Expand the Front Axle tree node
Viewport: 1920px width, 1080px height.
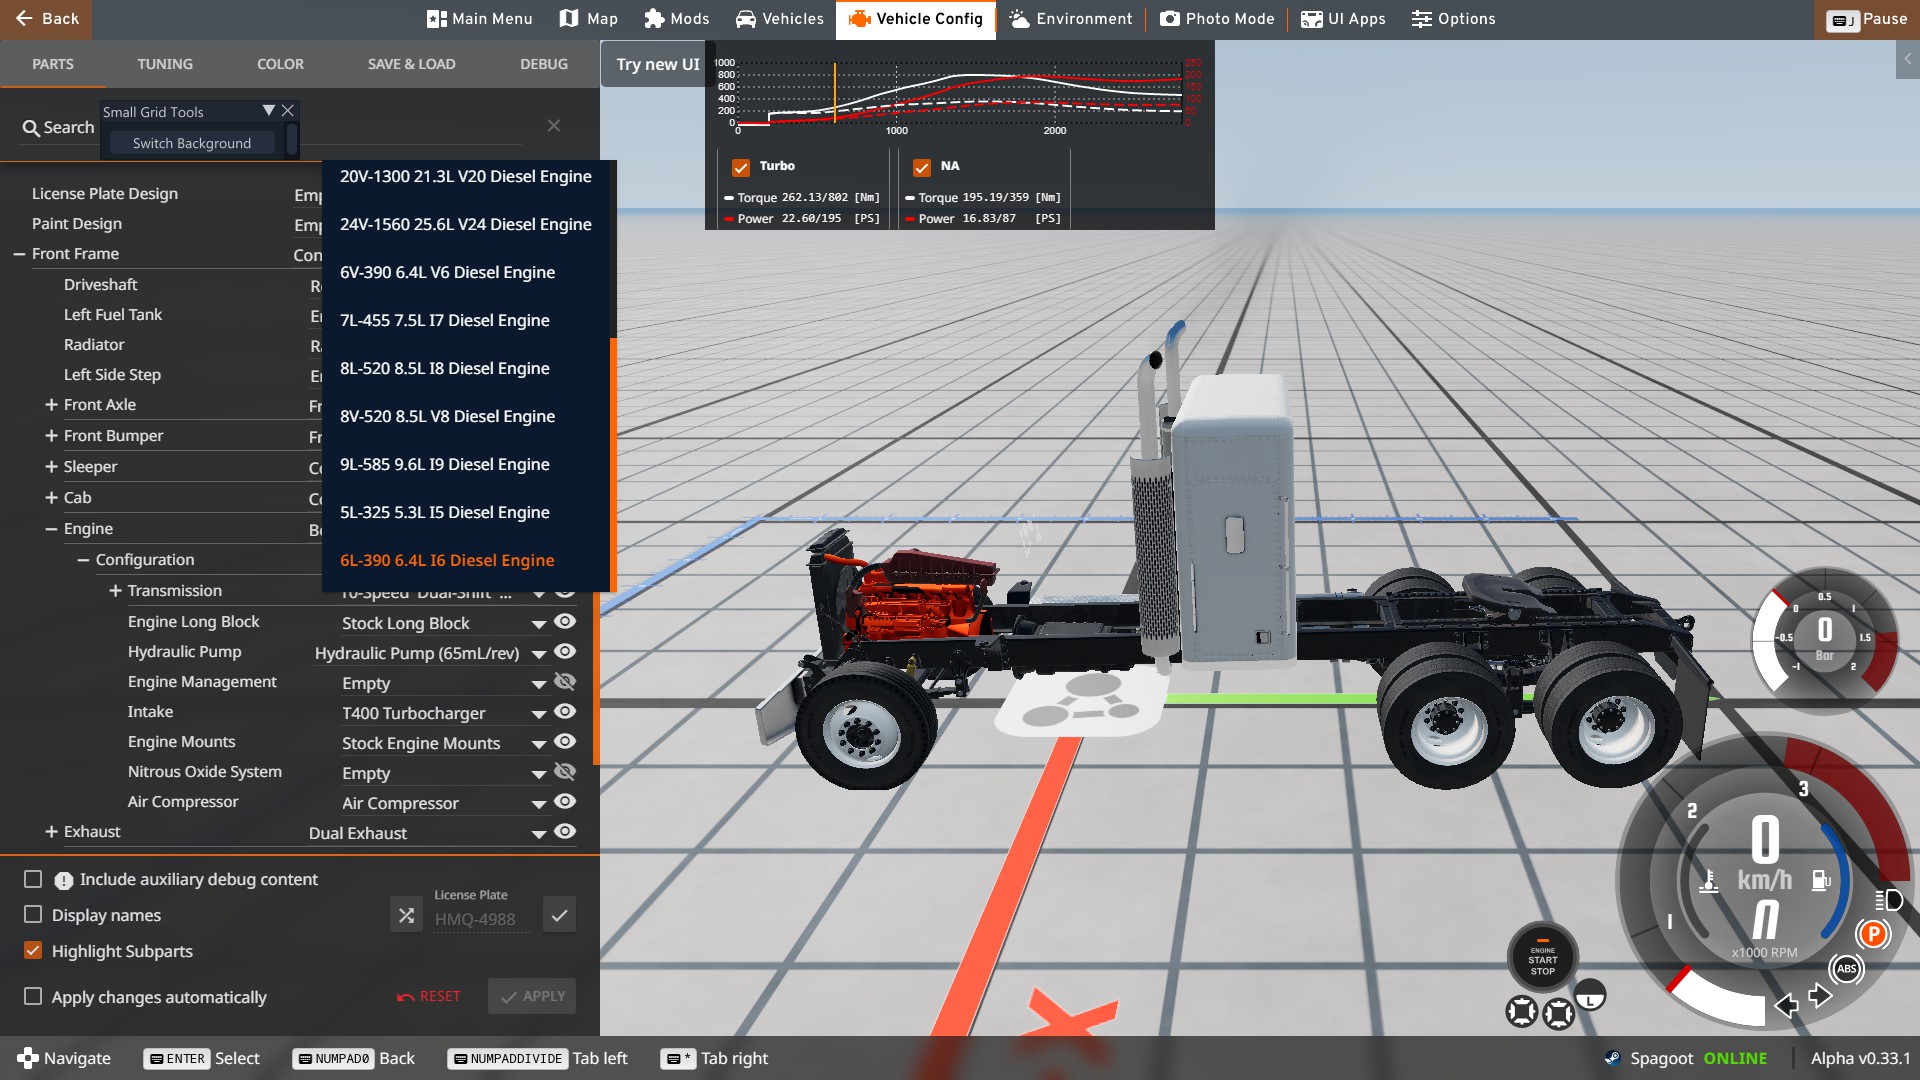tap(51, 405)
